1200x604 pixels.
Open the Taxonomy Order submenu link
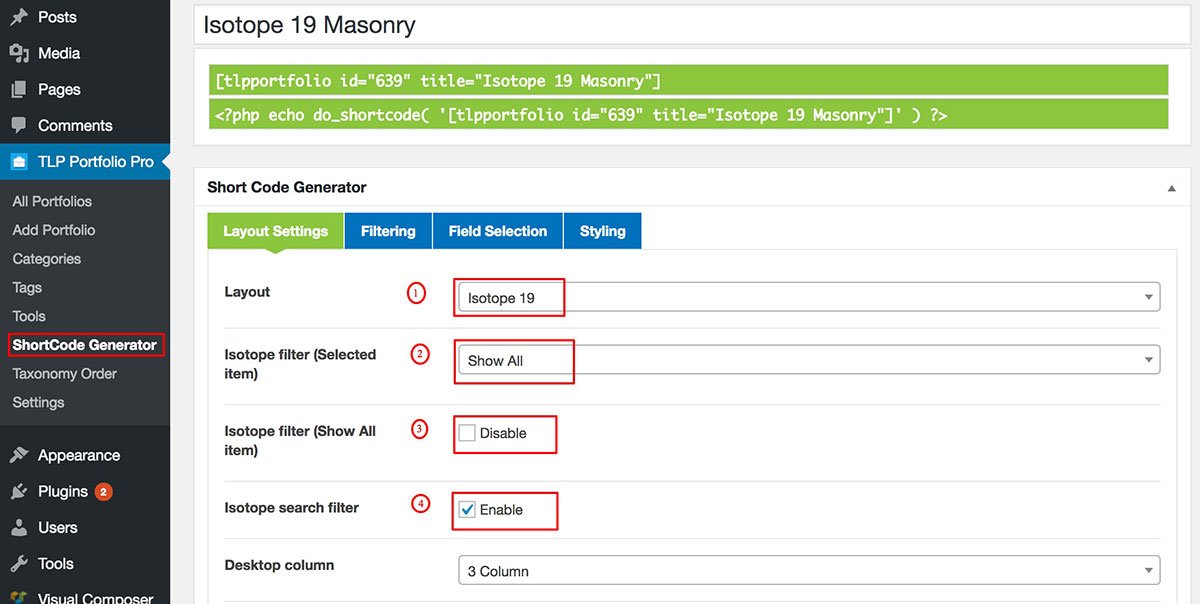coord(65,374)
